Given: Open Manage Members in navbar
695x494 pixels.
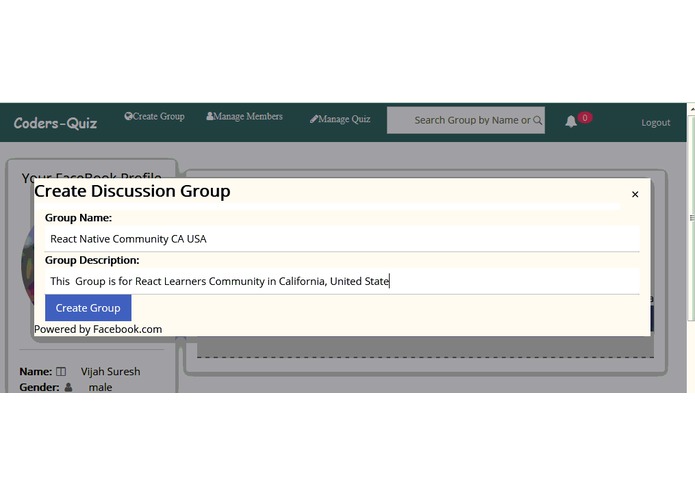Looking at the screenshot, I should [x=244, y=117].
